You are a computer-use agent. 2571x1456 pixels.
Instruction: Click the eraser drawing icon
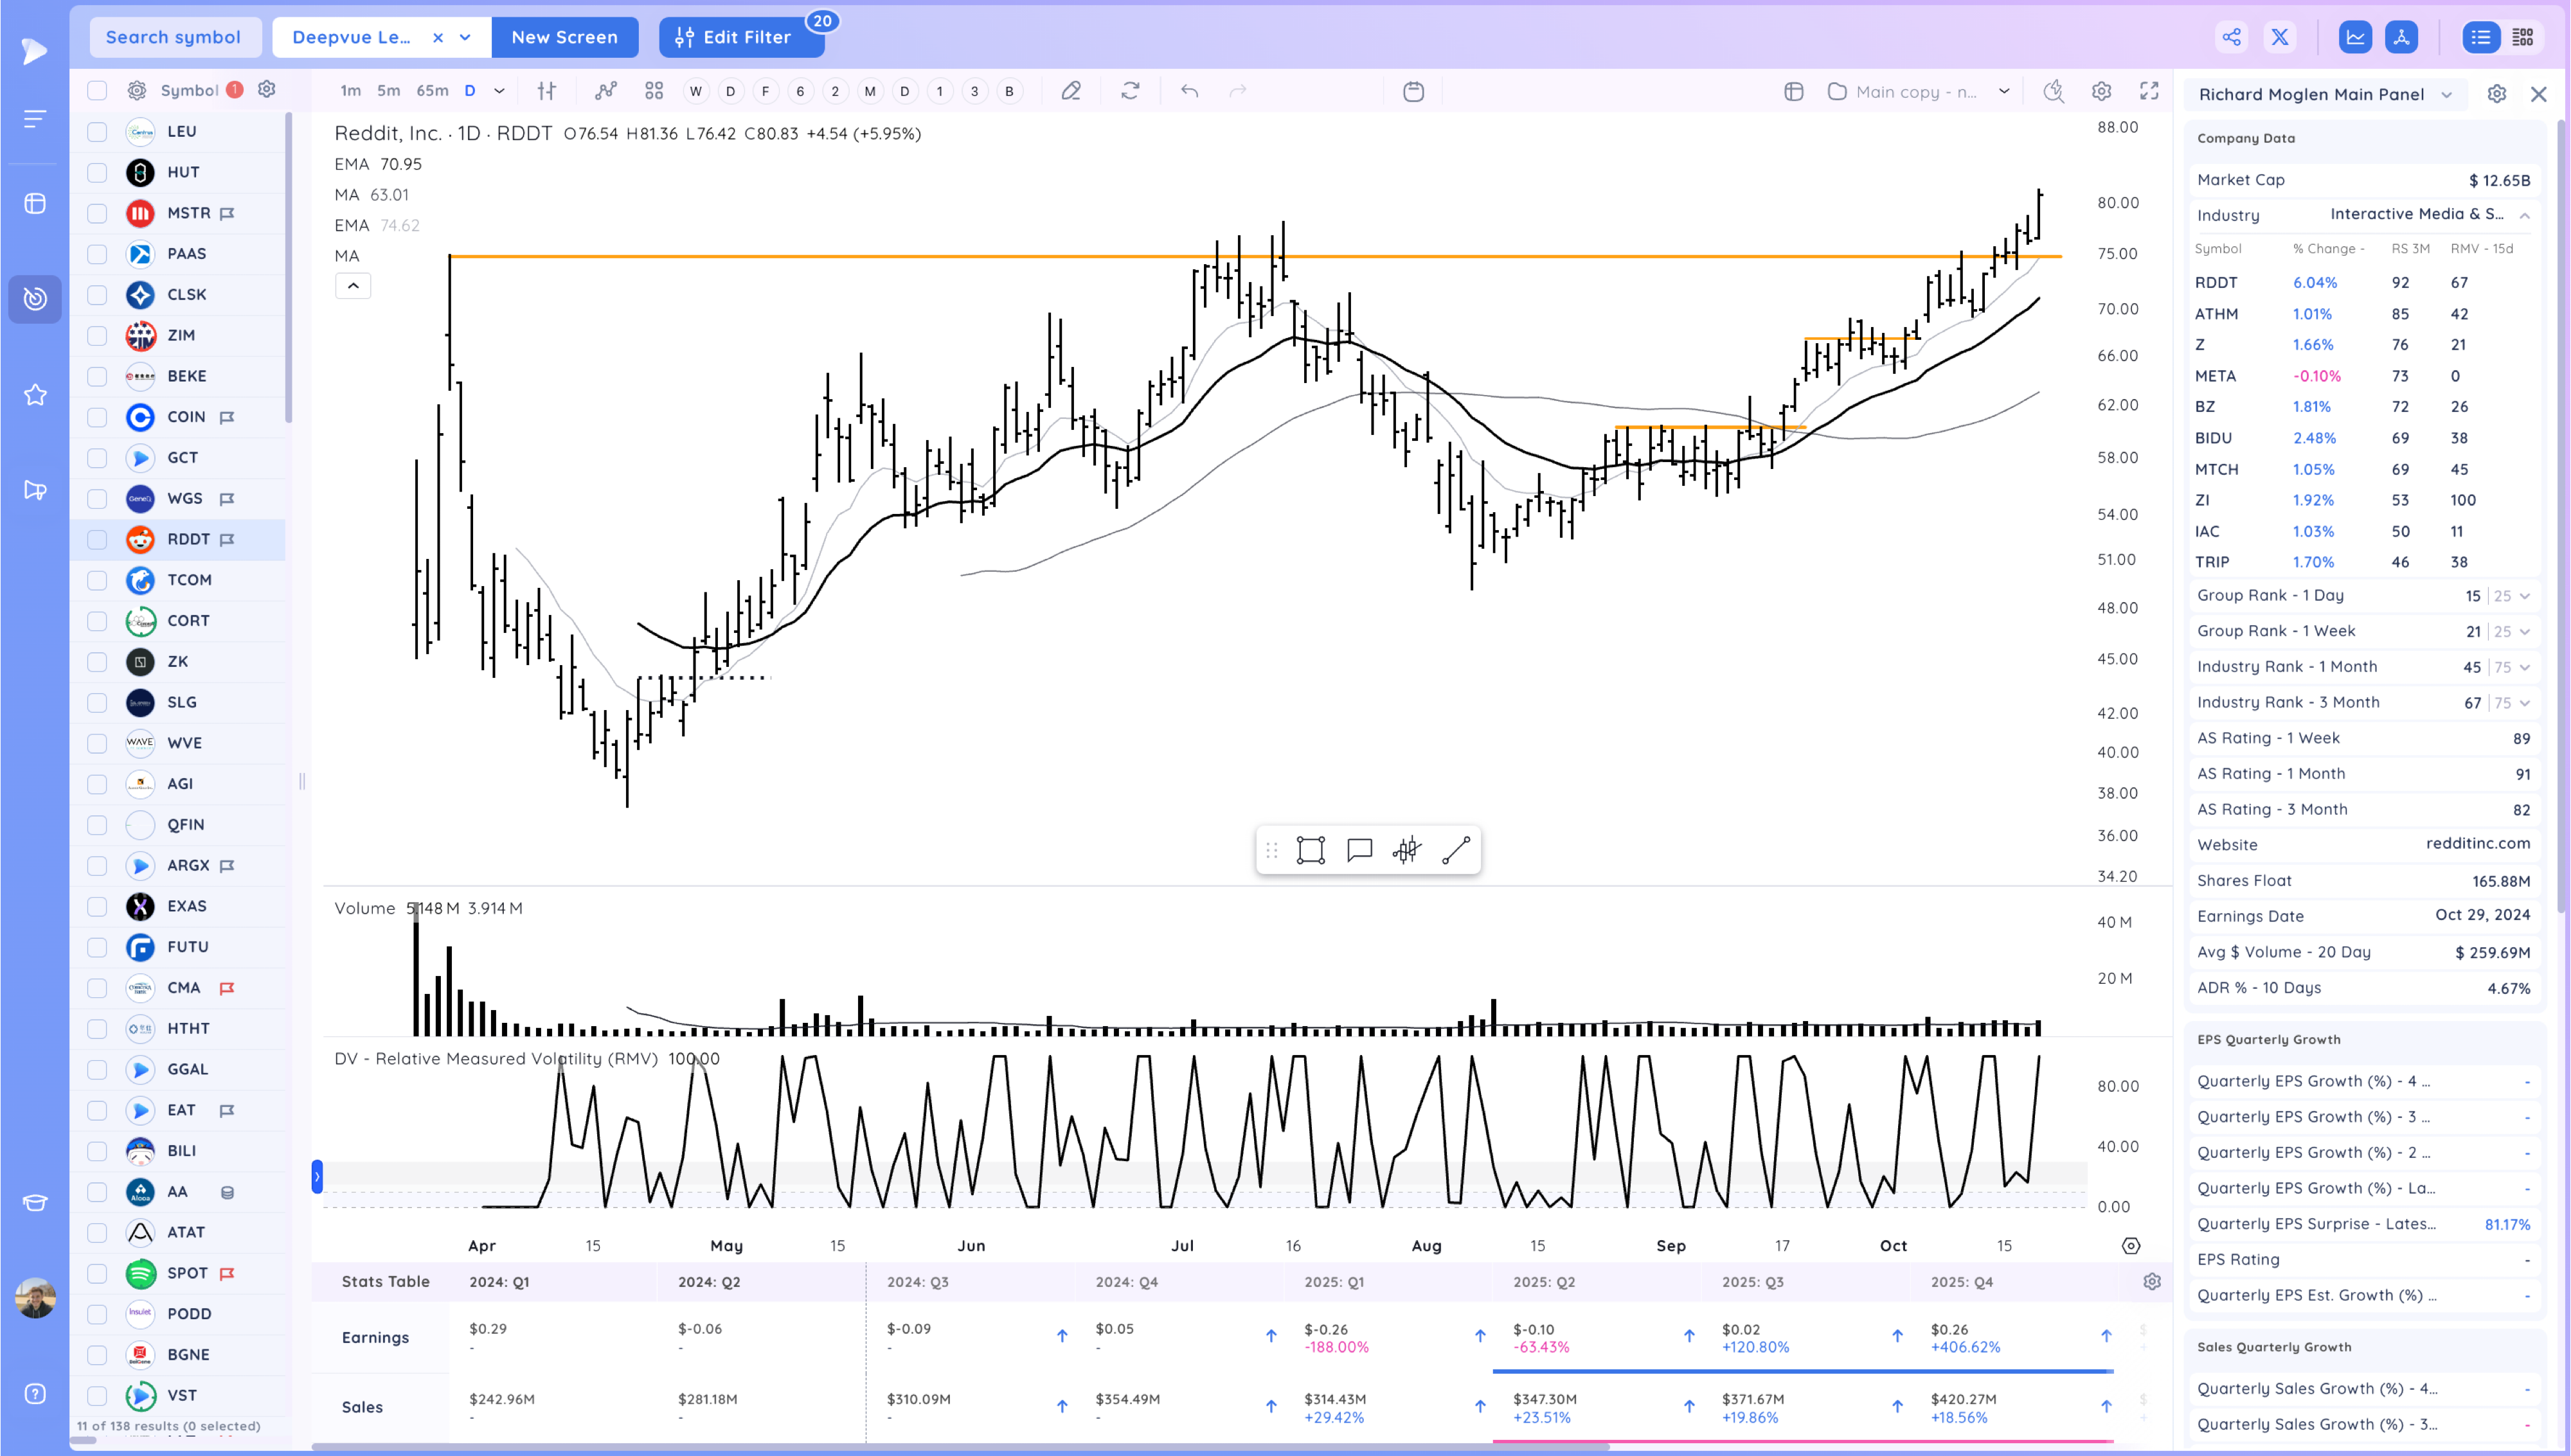click(x=1071, y=91)
